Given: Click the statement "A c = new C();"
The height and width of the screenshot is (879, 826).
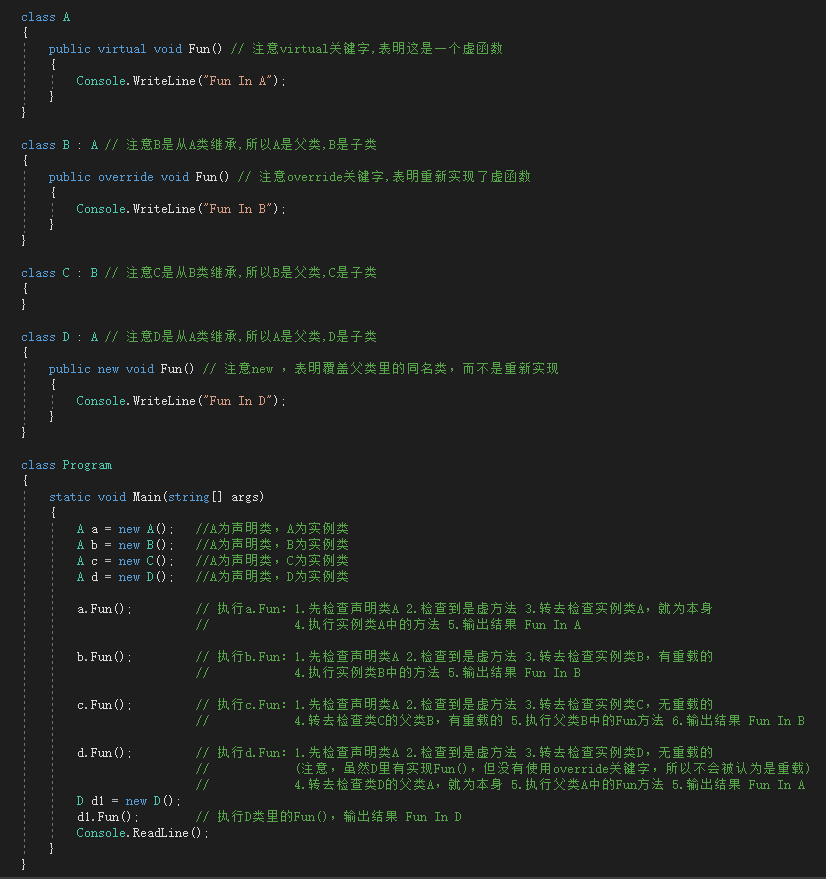Looking at the screenshot, I should coord(125,561).
